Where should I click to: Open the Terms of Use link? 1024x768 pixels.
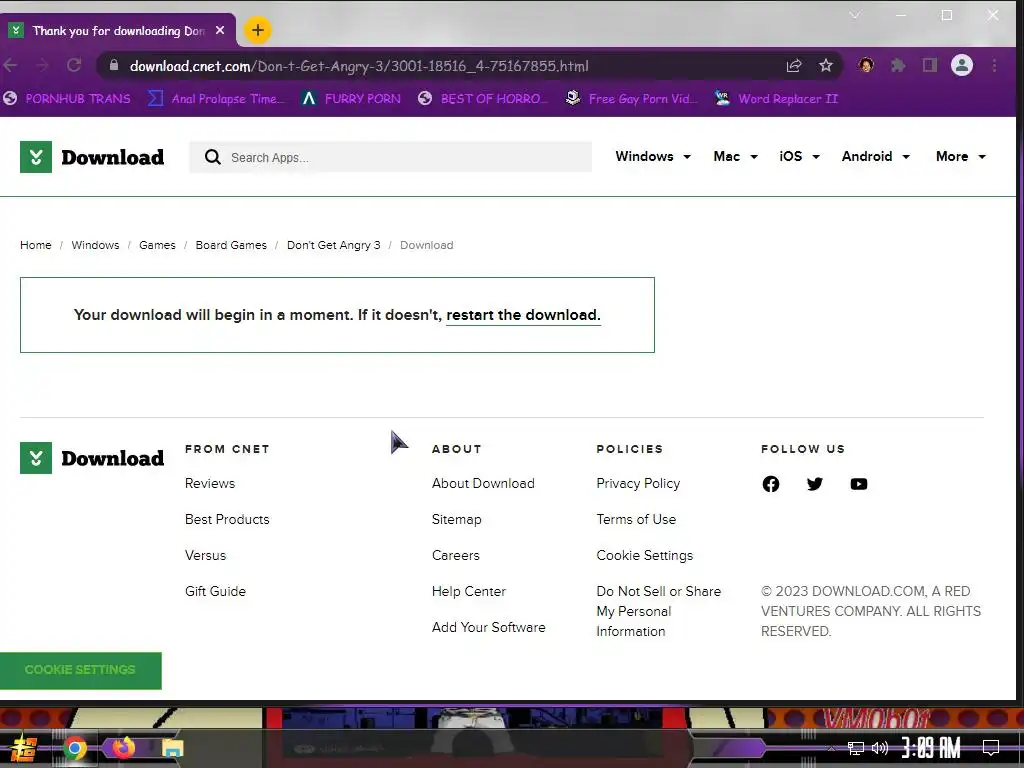(636, 520)
